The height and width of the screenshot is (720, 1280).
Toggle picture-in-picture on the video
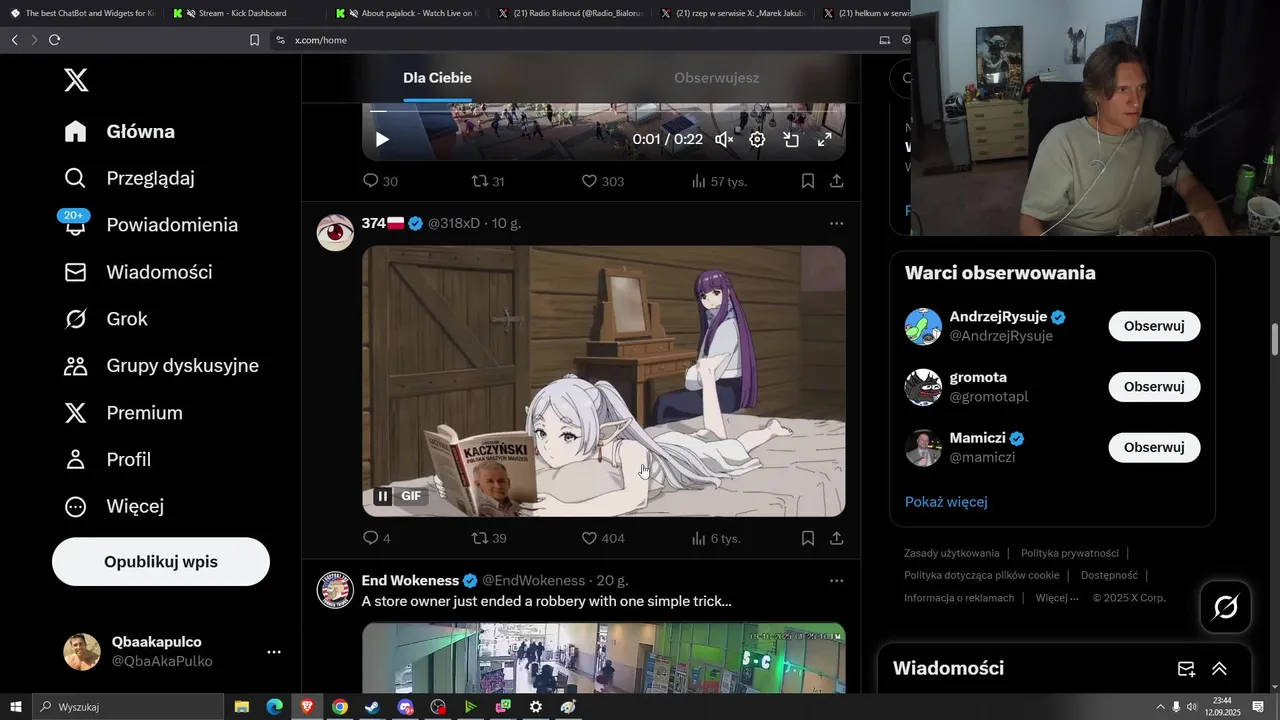(791, 140)
